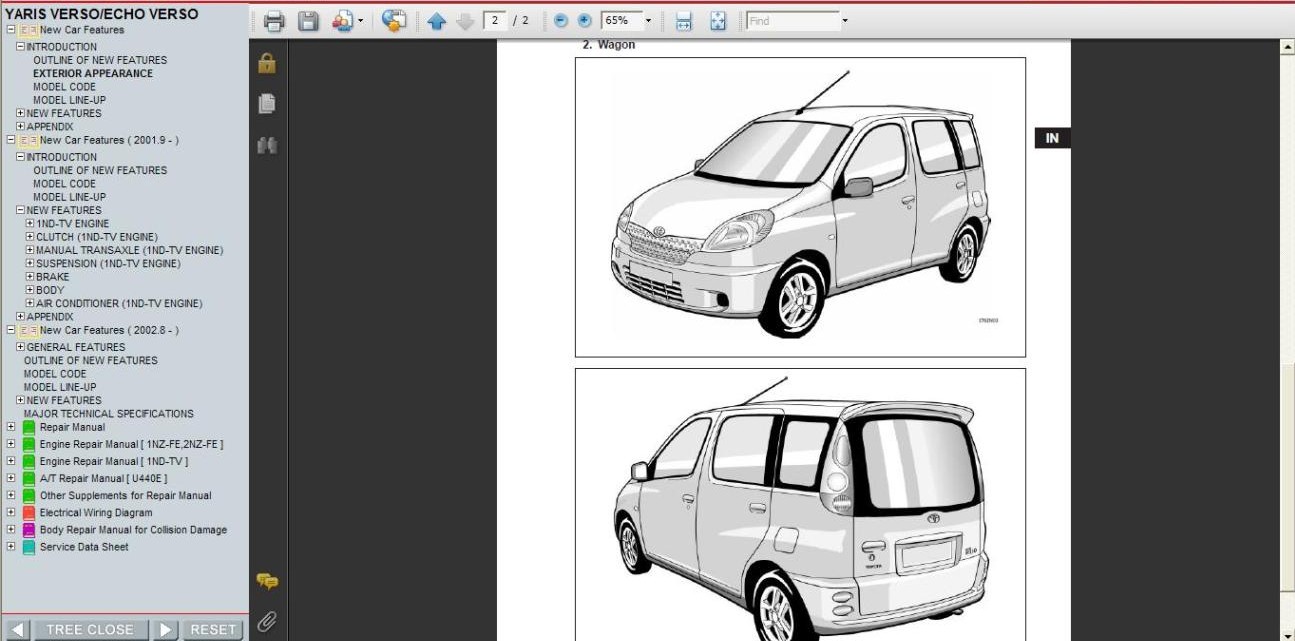The width and height of the screenshot is (1295, 641).
Task: Open the dropdown arrow next to email icon
Action: (x=361, y=21)
